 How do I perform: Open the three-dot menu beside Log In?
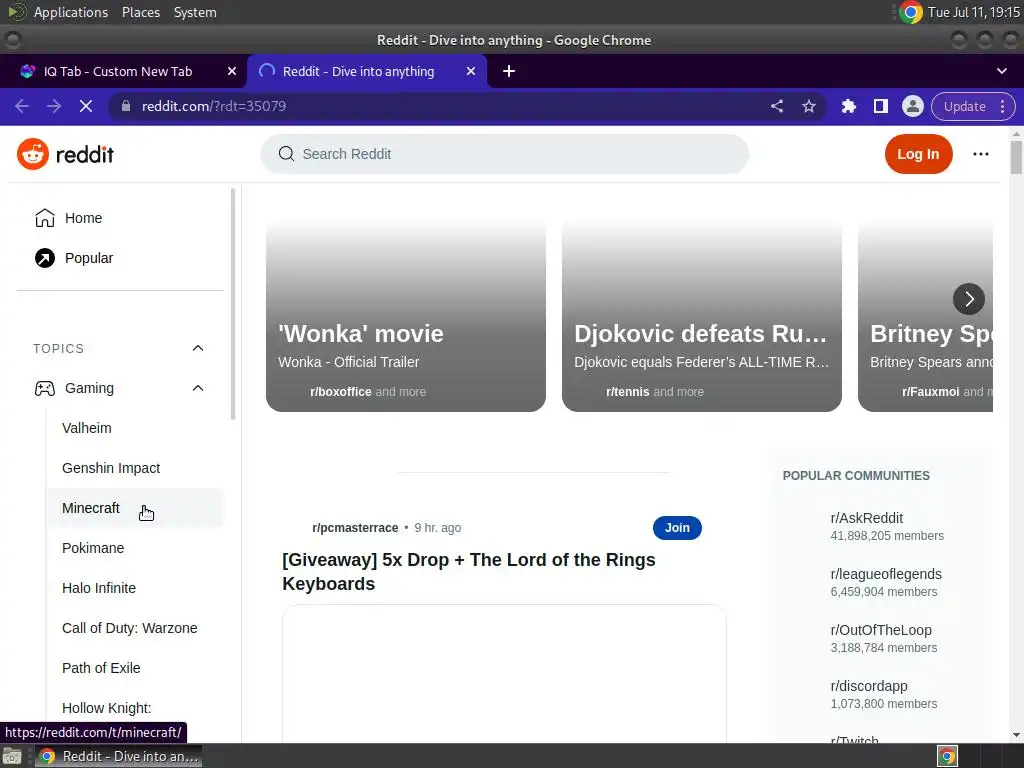[x=980, y=154]
